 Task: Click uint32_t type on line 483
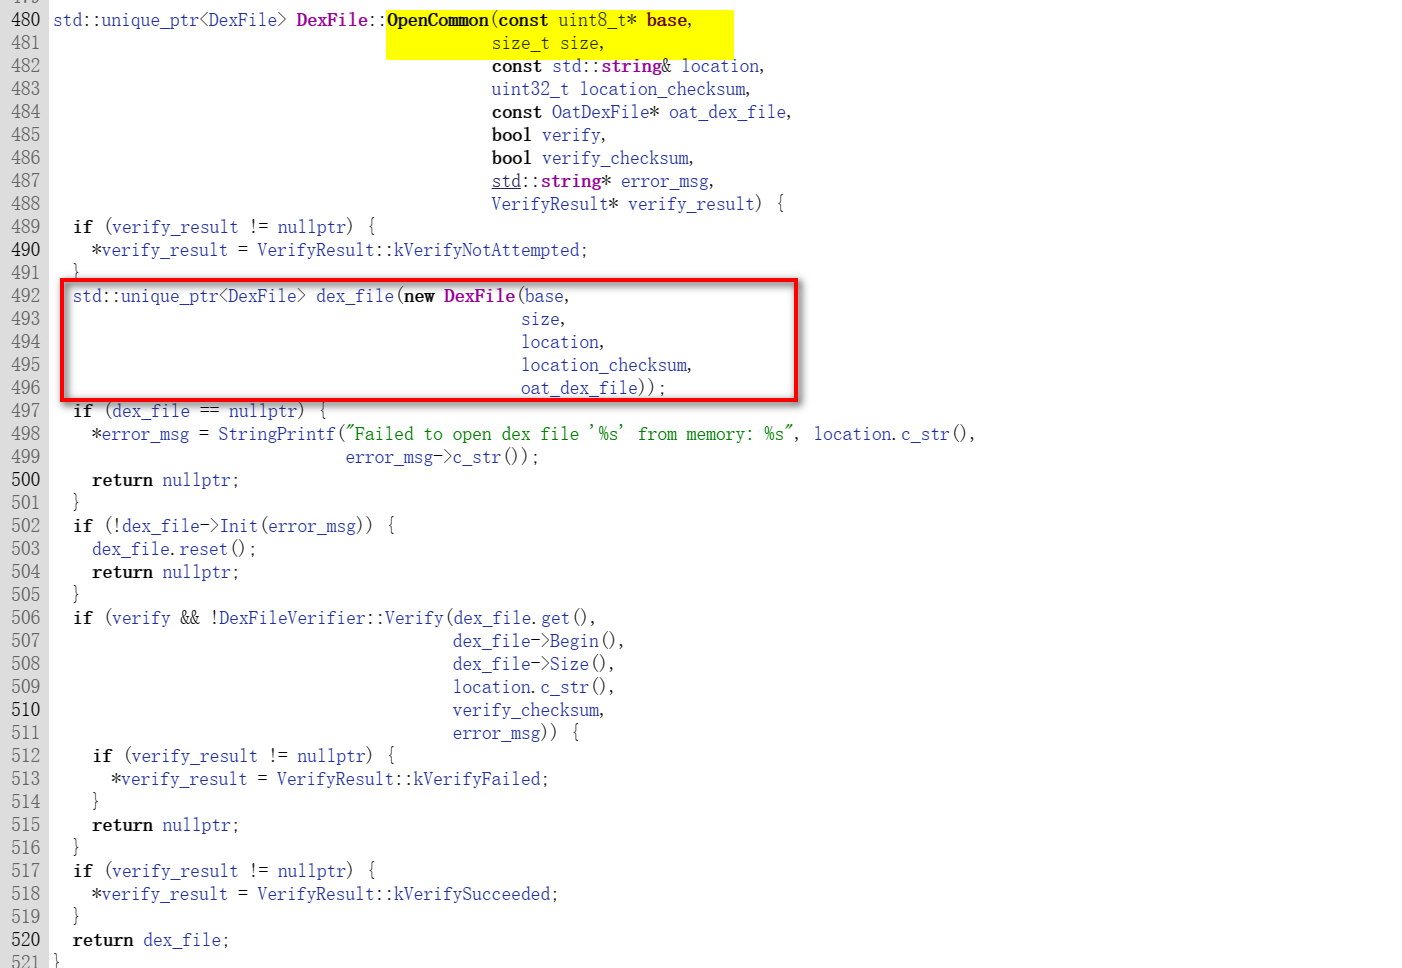tap(530, 89)
